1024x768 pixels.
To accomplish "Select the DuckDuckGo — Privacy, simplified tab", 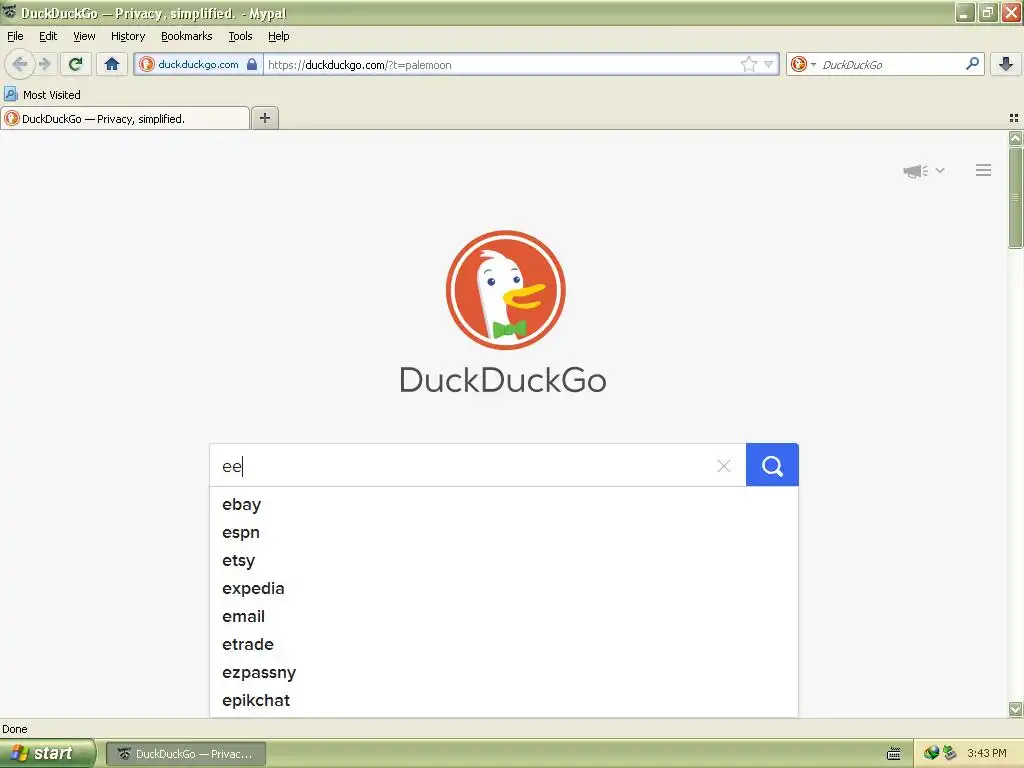I will (x=125, y=118).
